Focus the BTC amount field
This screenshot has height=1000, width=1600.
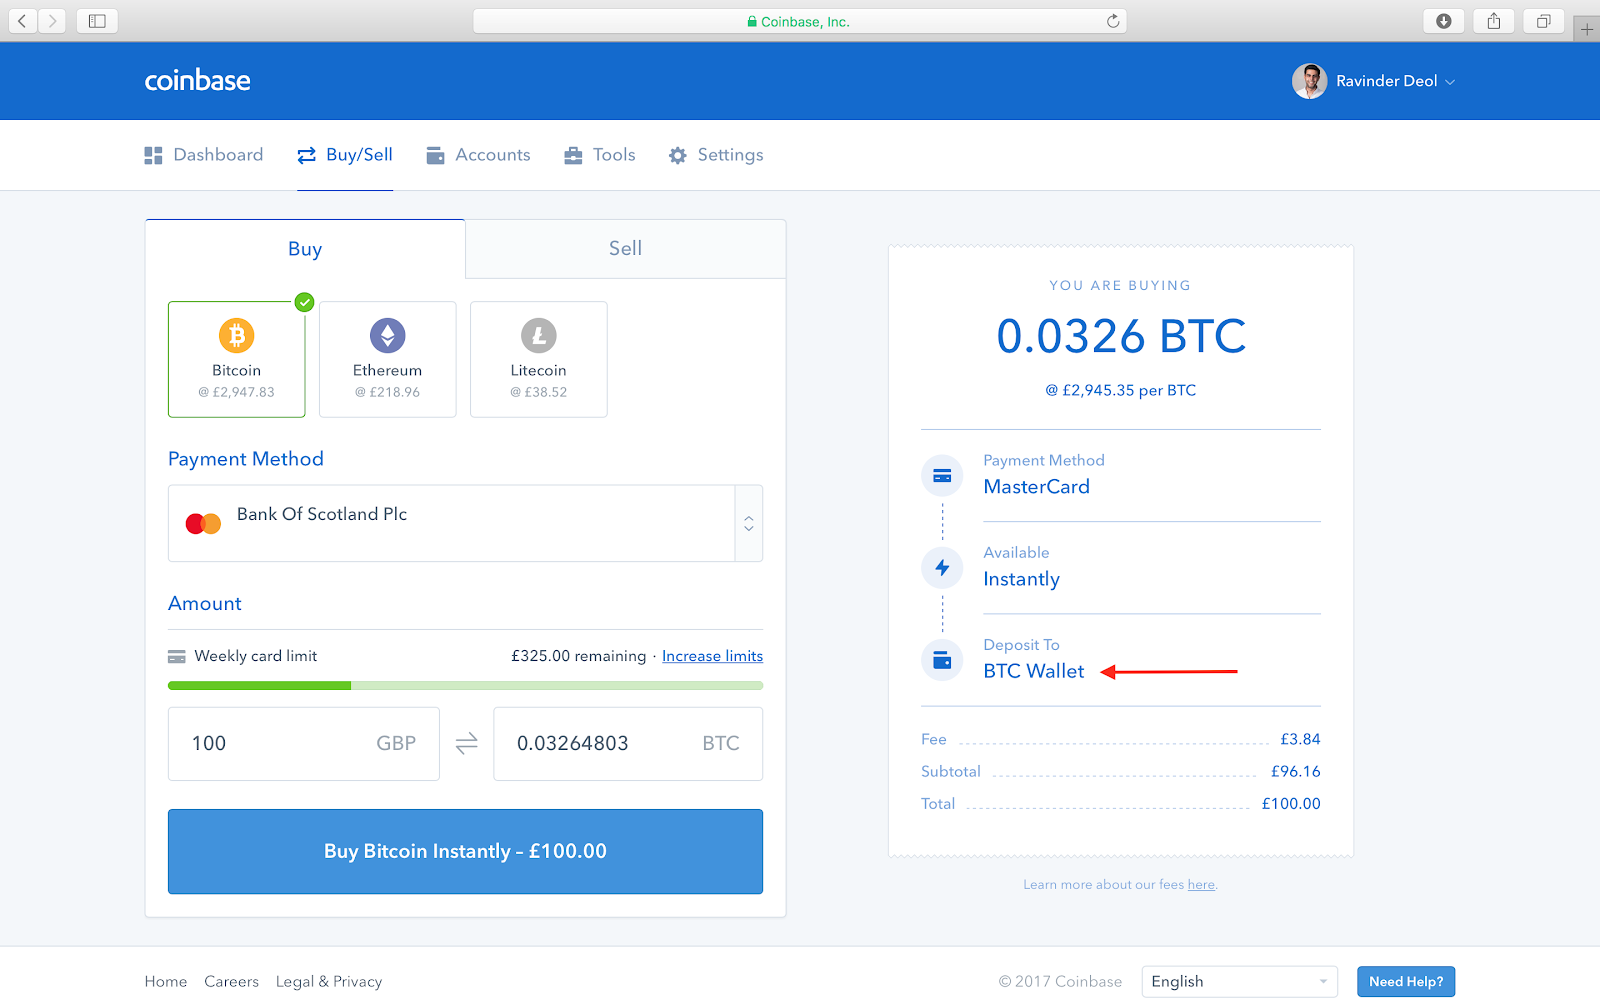(628, 744)
